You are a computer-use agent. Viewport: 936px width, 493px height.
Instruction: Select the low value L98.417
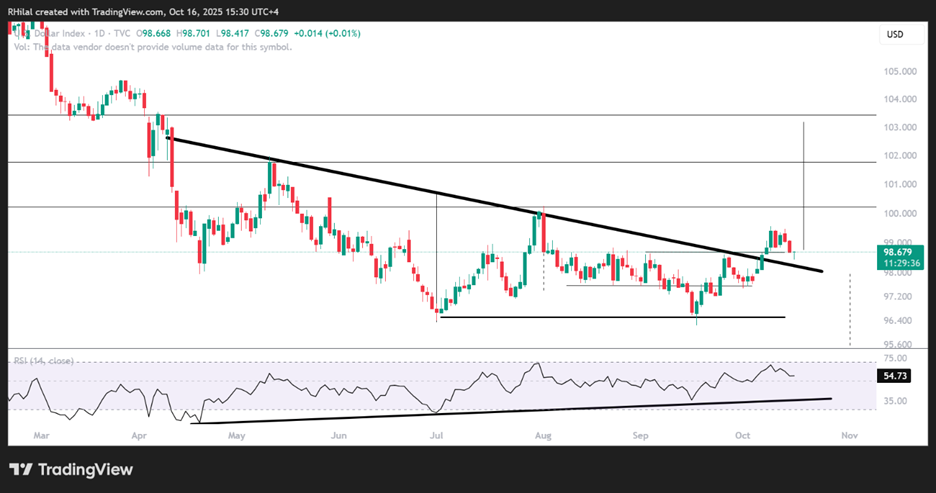click(x=233, y=34)
